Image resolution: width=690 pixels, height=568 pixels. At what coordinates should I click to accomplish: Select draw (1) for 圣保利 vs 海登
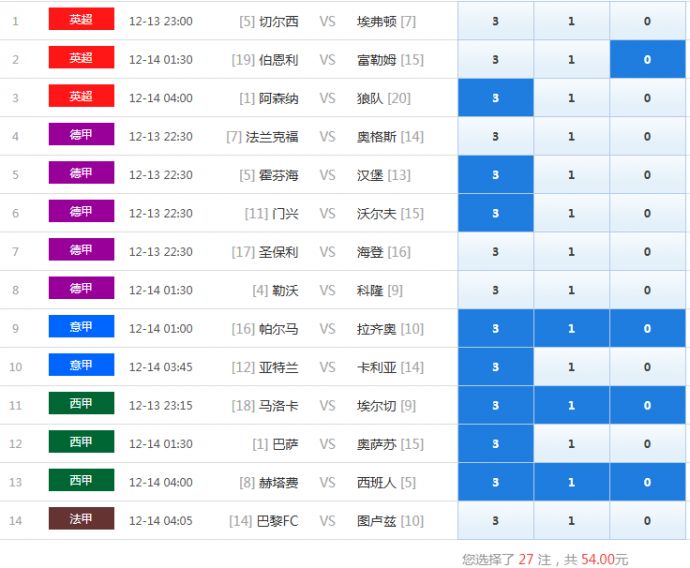tap(571, 252)
